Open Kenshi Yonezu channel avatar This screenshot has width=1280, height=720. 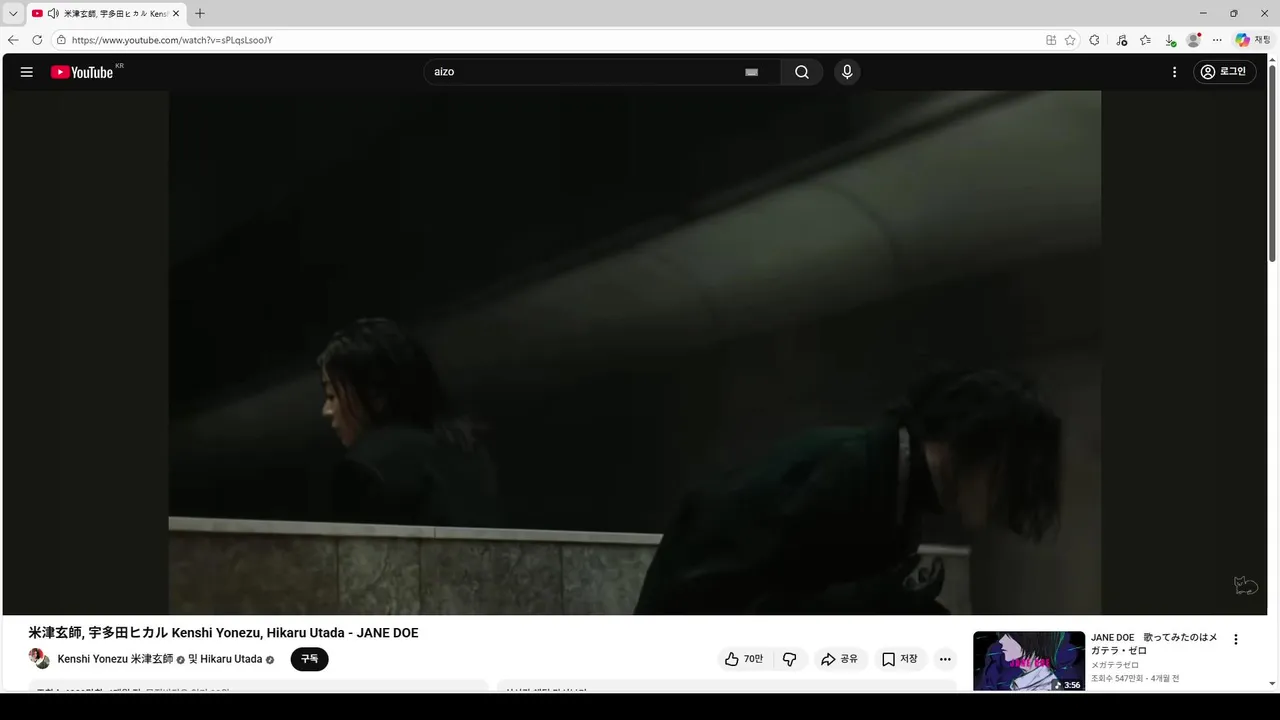tap(39, 658)
